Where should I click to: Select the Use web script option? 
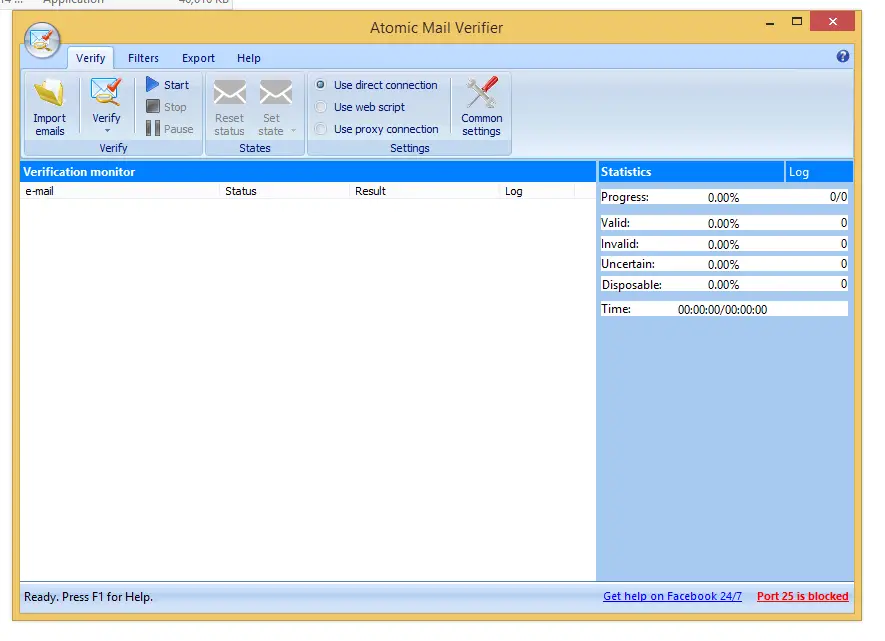[321, 107]
